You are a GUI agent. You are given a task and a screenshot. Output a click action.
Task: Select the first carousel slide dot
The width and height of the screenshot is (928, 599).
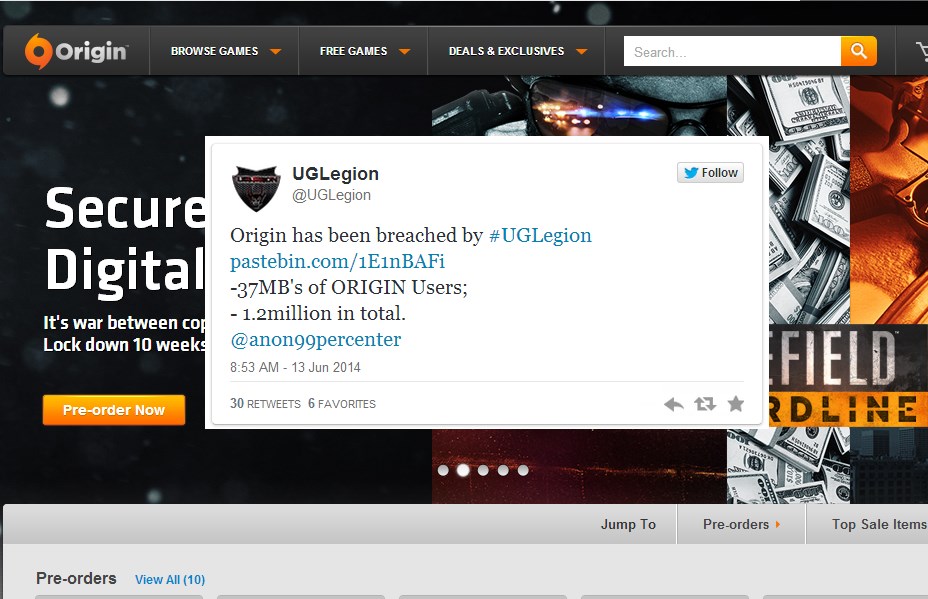(x=443, y=470)
